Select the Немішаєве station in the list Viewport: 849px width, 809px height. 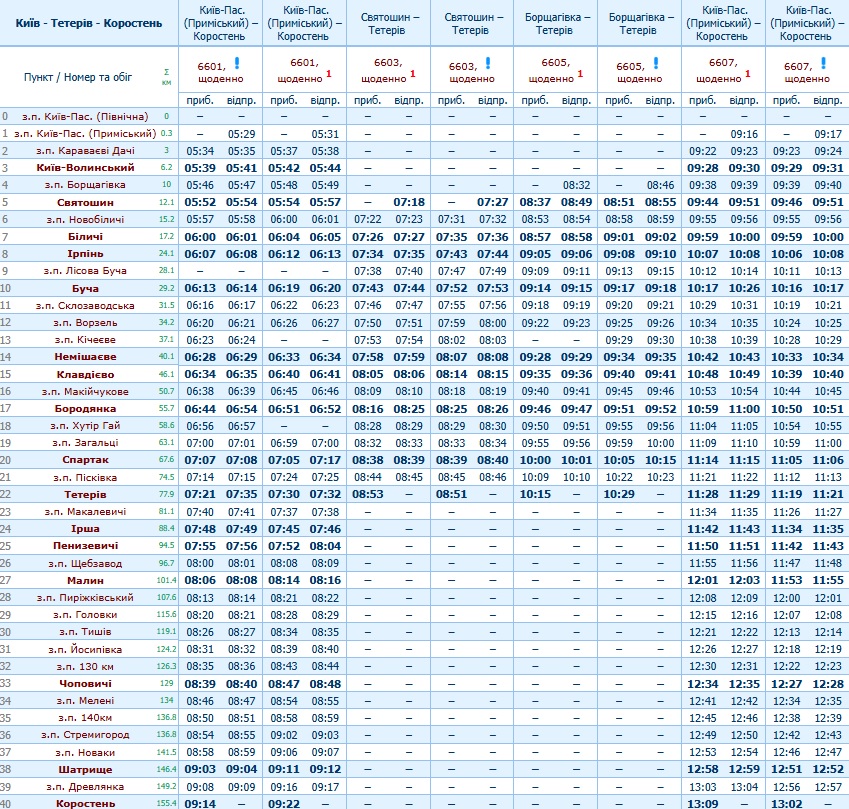[85, 356]
